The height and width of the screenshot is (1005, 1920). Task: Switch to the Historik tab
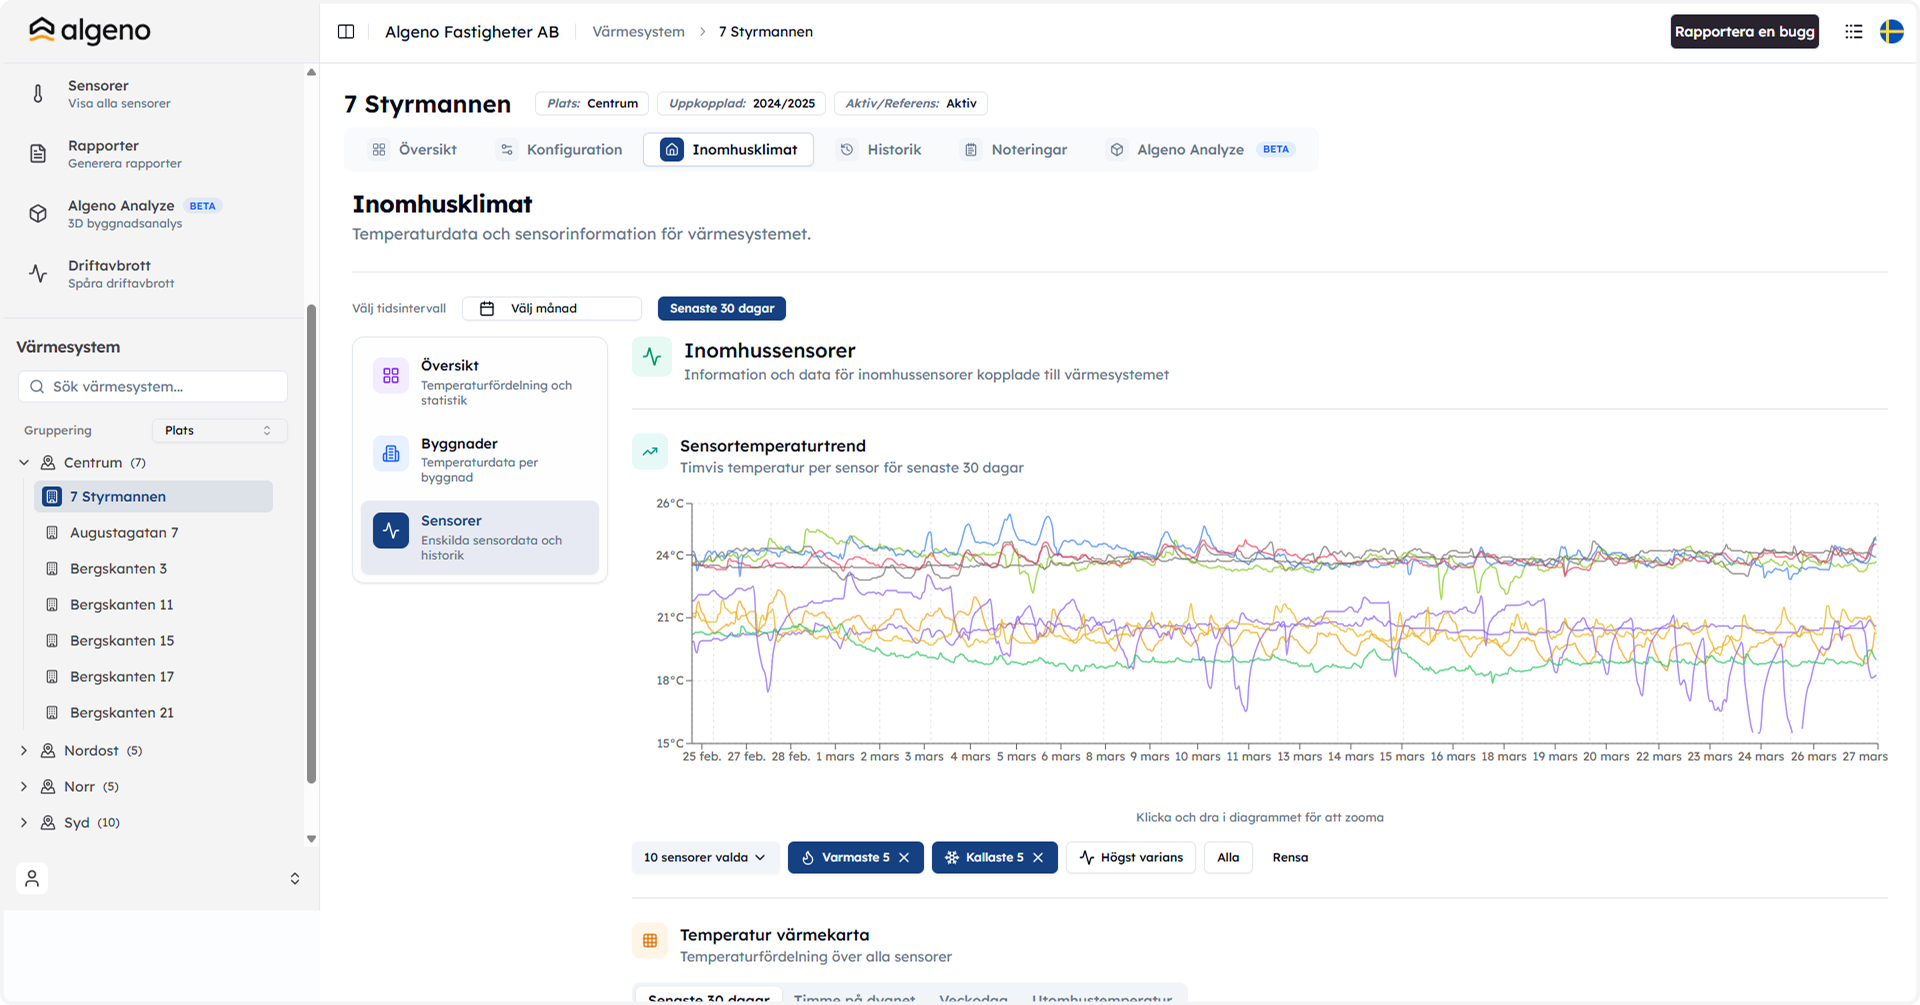coord(880,149)
